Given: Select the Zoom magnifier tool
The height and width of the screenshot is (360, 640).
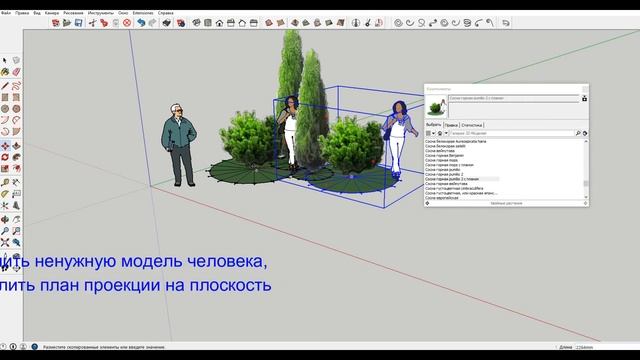Looking at the screenshot, I should click(x=5, y=231).
